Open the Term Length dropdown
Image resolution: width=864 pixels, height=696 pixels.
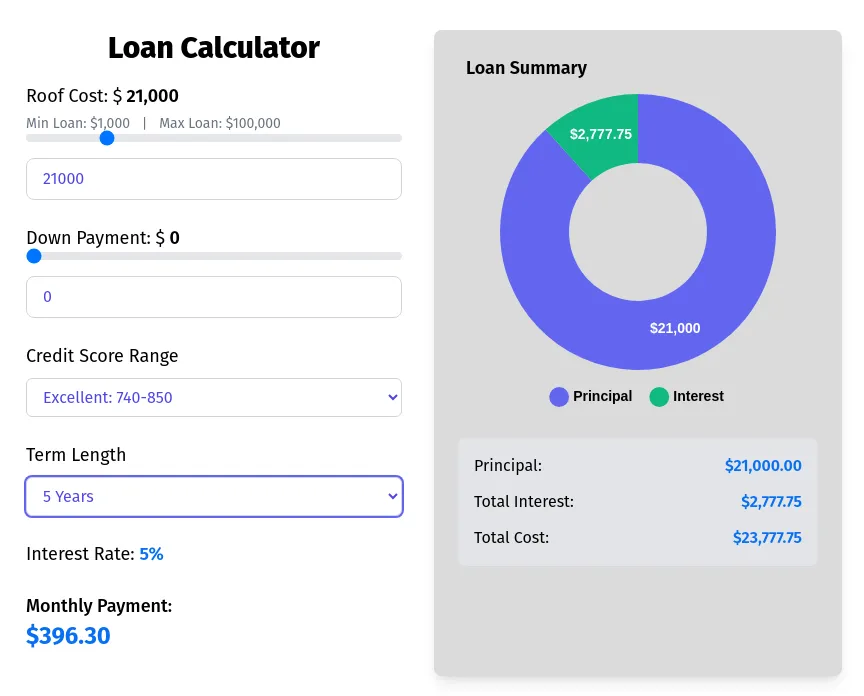pos(213,496)
